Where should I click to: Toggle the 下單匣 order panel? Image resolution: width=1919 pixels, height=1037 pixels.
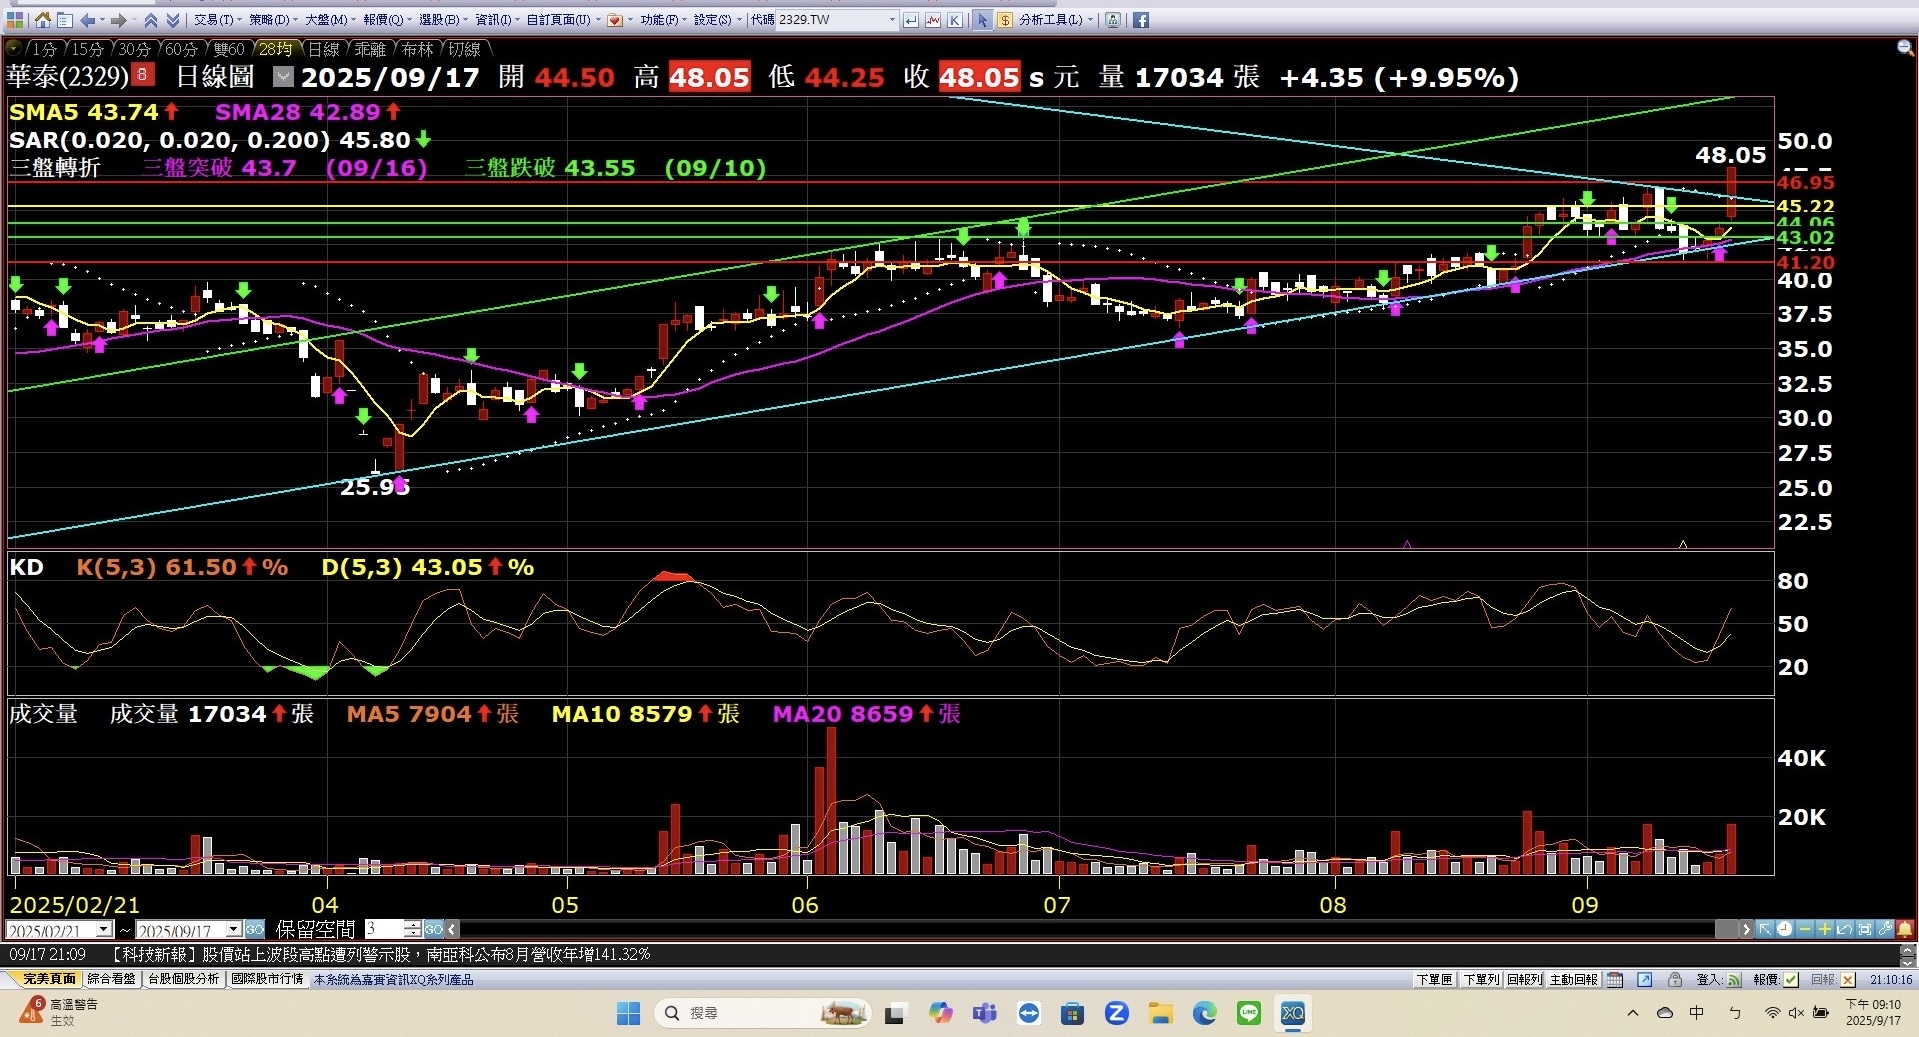1434,980
